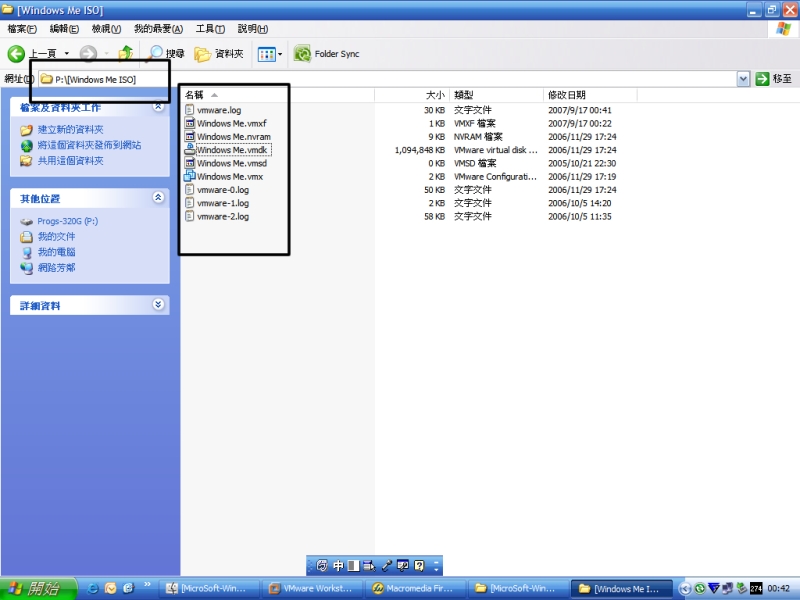This screenshot has width=800, height=600.
Task: Switch to Macromedia Fir… taskbar button
Action: (415, 588)
